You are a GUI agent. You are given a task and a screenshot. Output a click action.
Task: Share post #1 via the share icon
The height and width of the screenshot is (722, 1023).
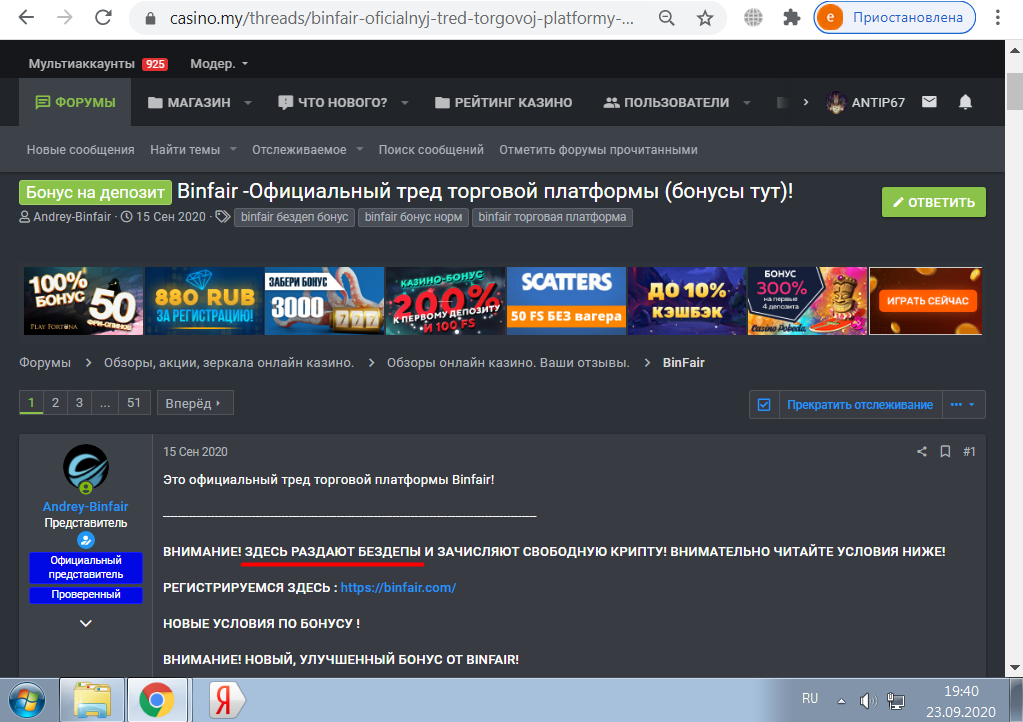coord(922,451)
